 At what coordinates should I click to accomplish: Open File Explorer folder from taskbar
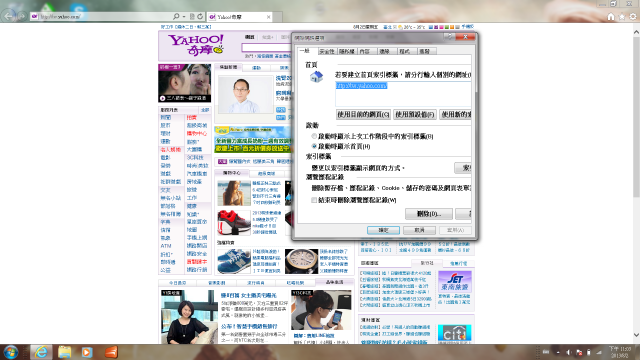coord(64,352)
